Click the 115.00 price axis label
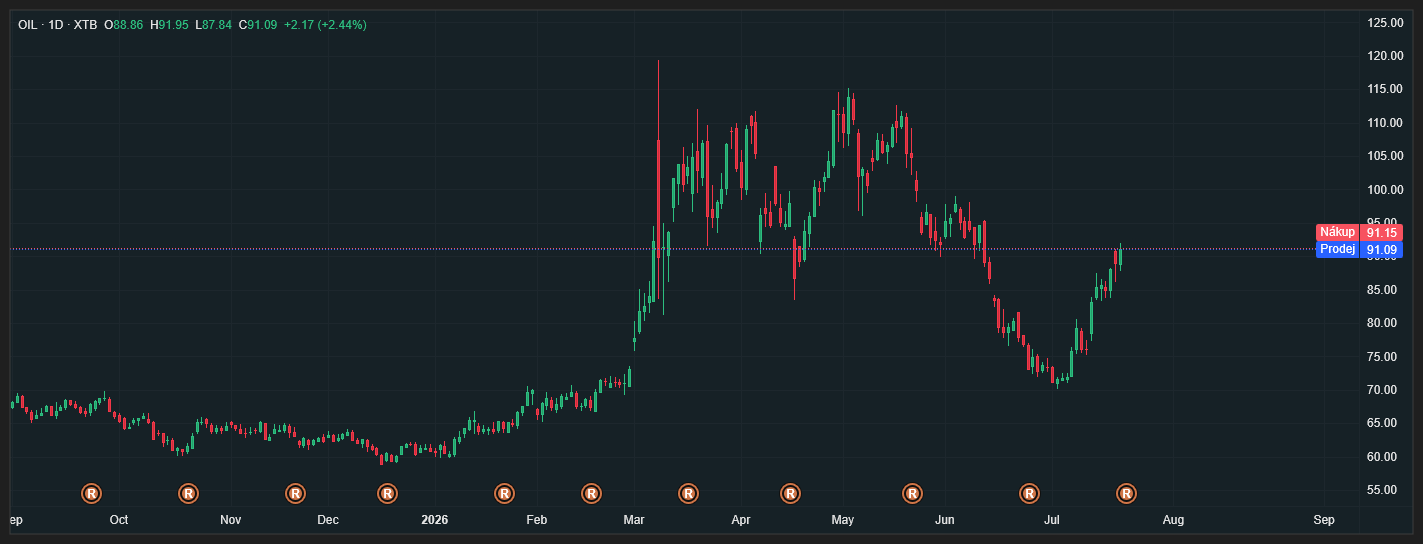Image resolution: width=1423 pixels, height=544 pixels. pos(1385,89)
